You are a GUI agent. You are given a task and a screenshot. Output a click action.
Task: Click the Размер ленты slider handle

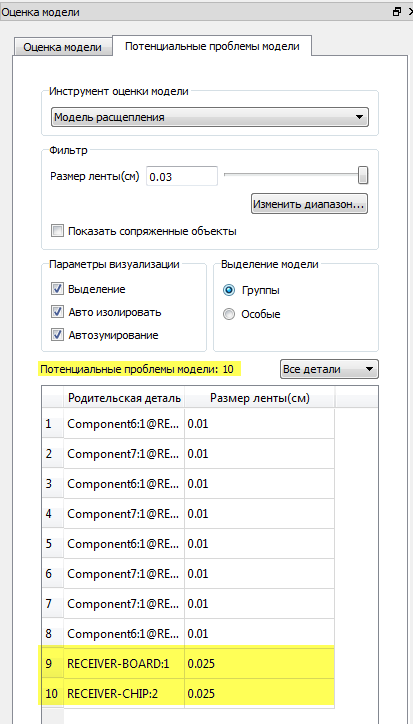point(364,175)
